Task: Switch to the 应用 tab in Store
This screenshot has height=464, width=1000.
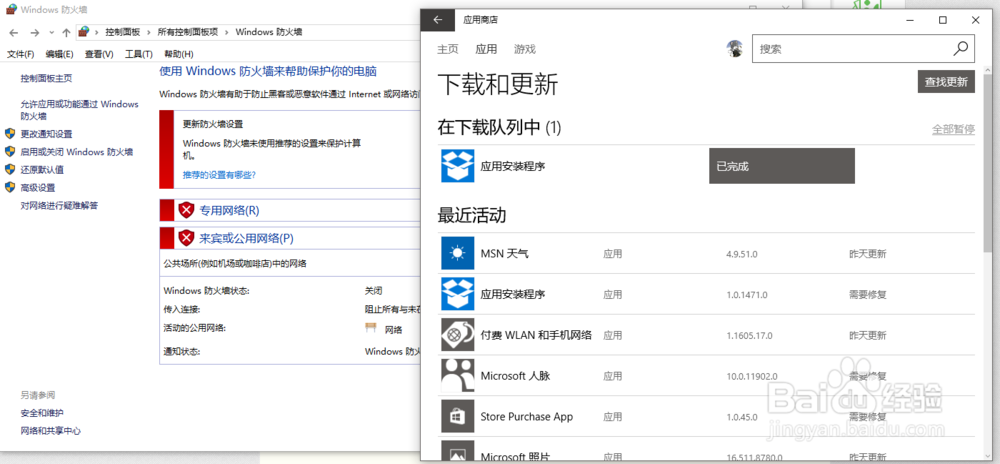Action: click(x=486, y=49)
